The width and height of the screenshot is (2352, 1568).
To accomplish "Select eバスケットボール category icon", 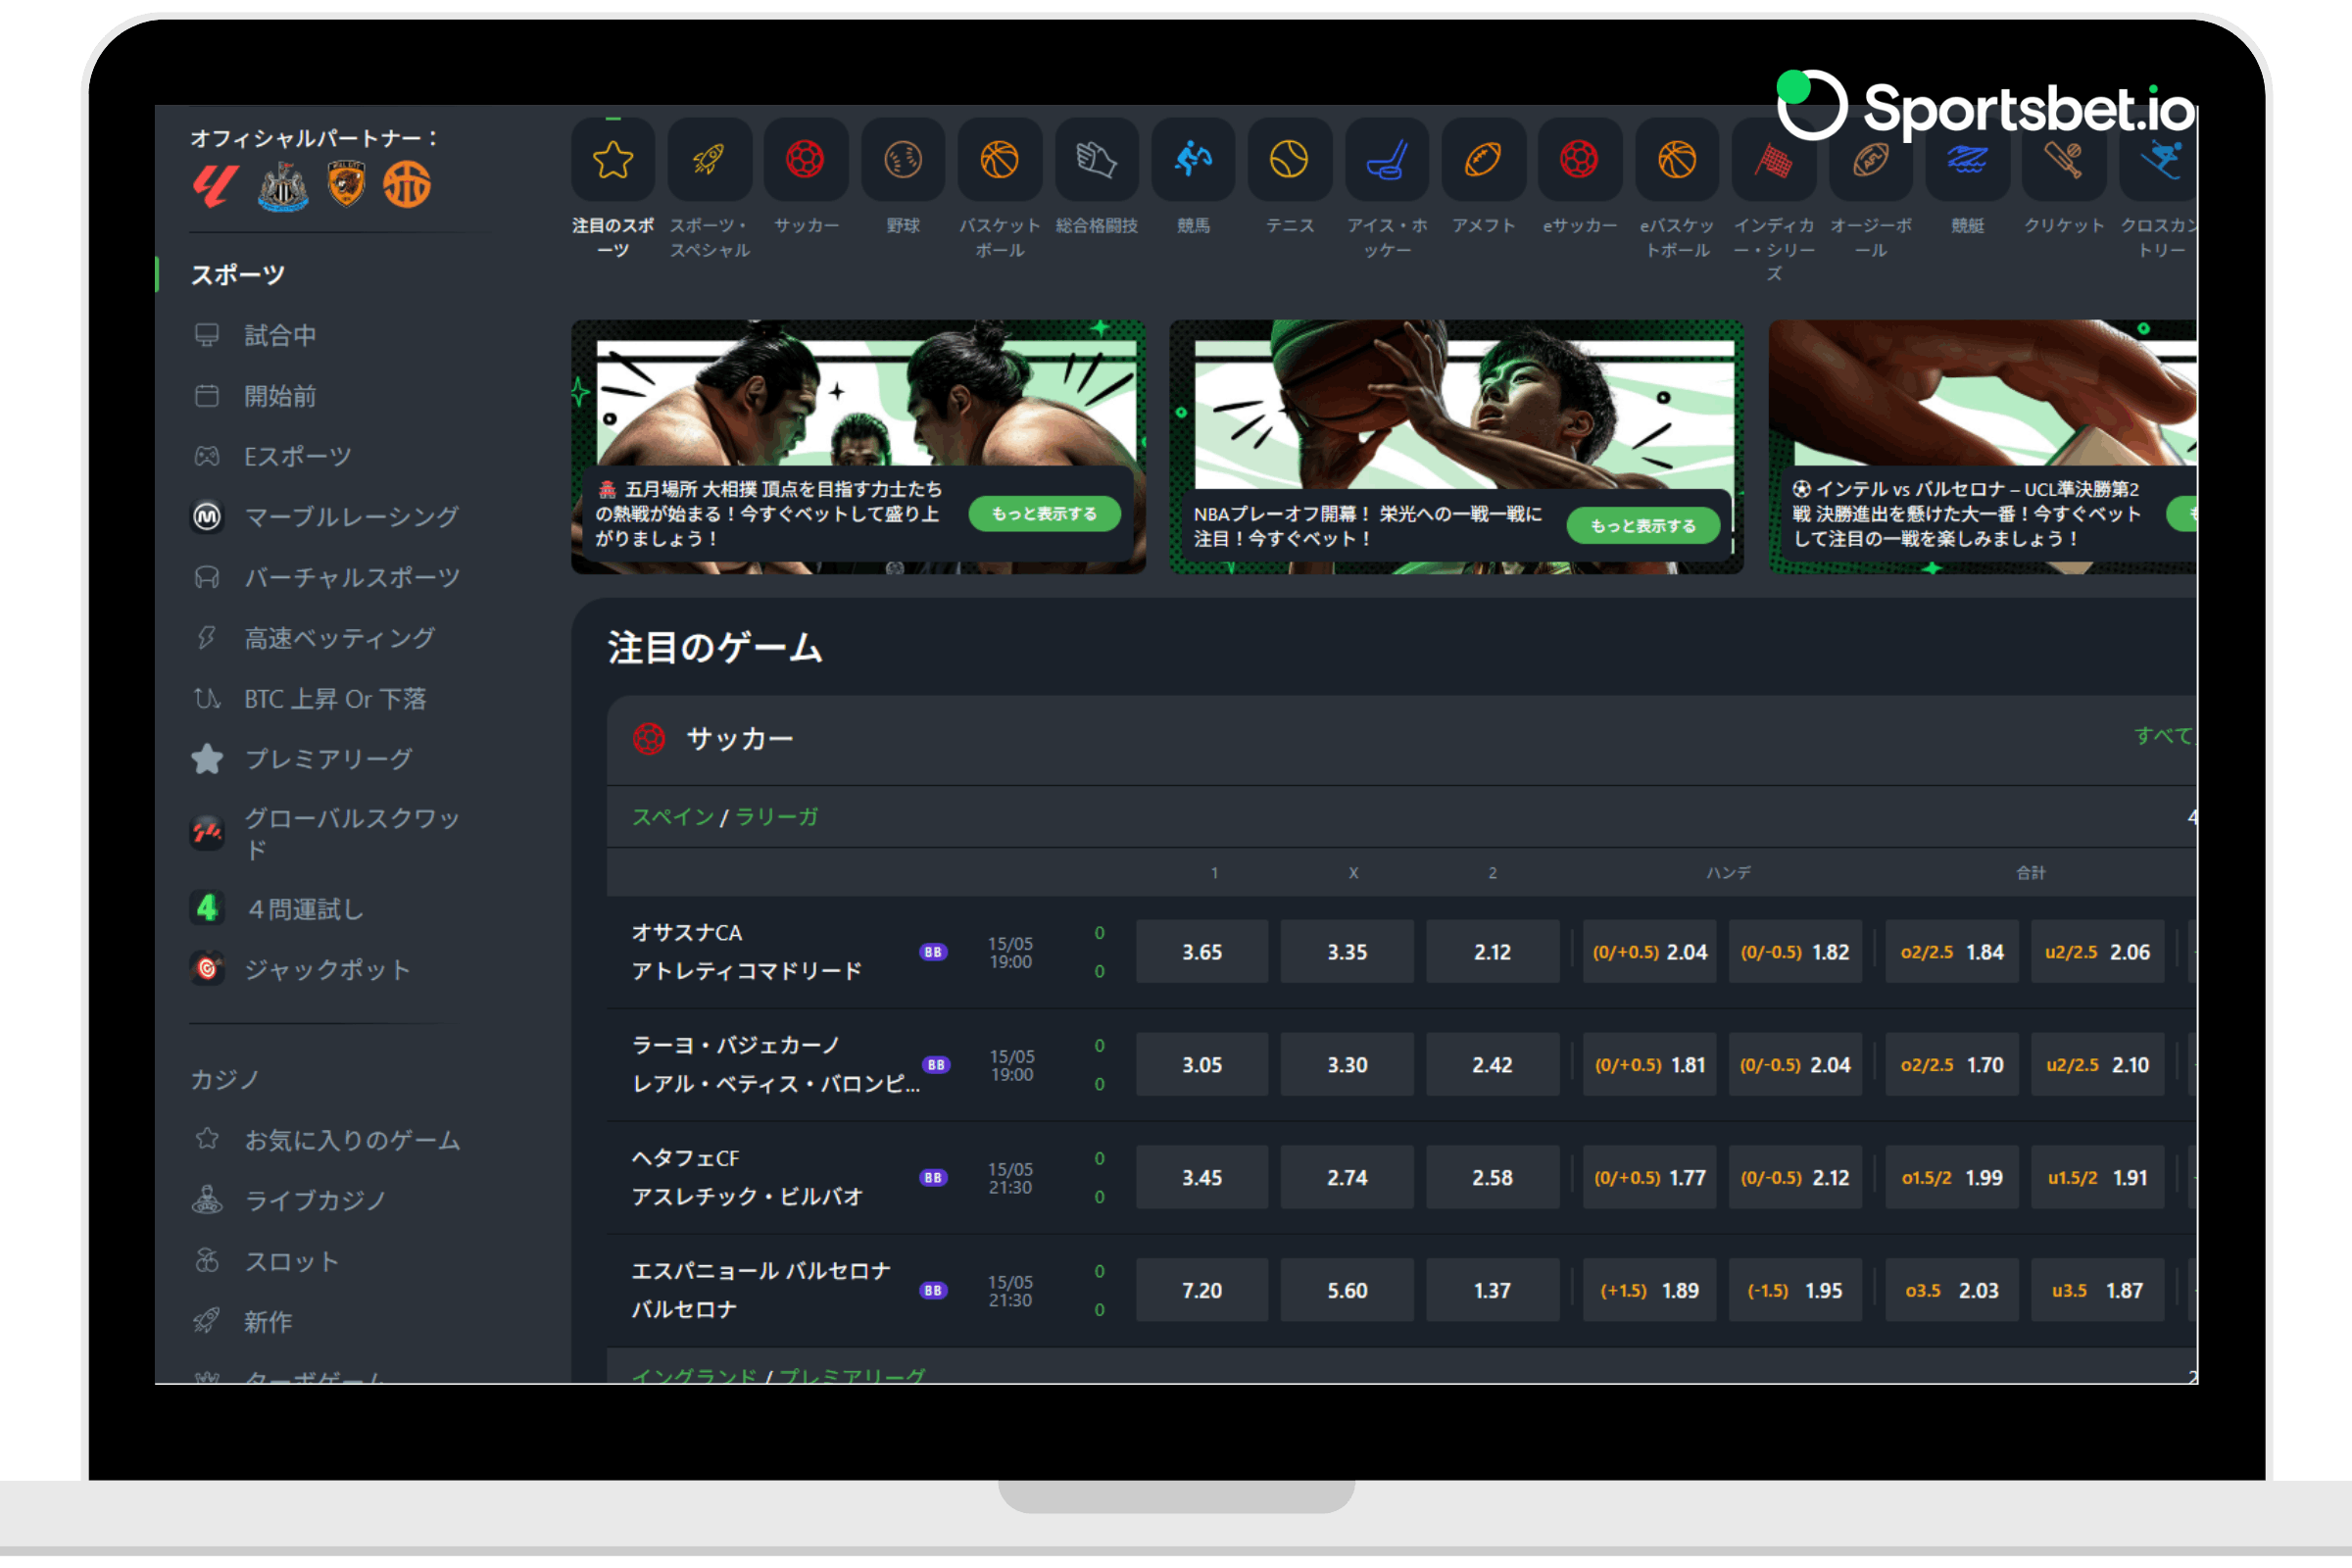I will pos(1677,159).
